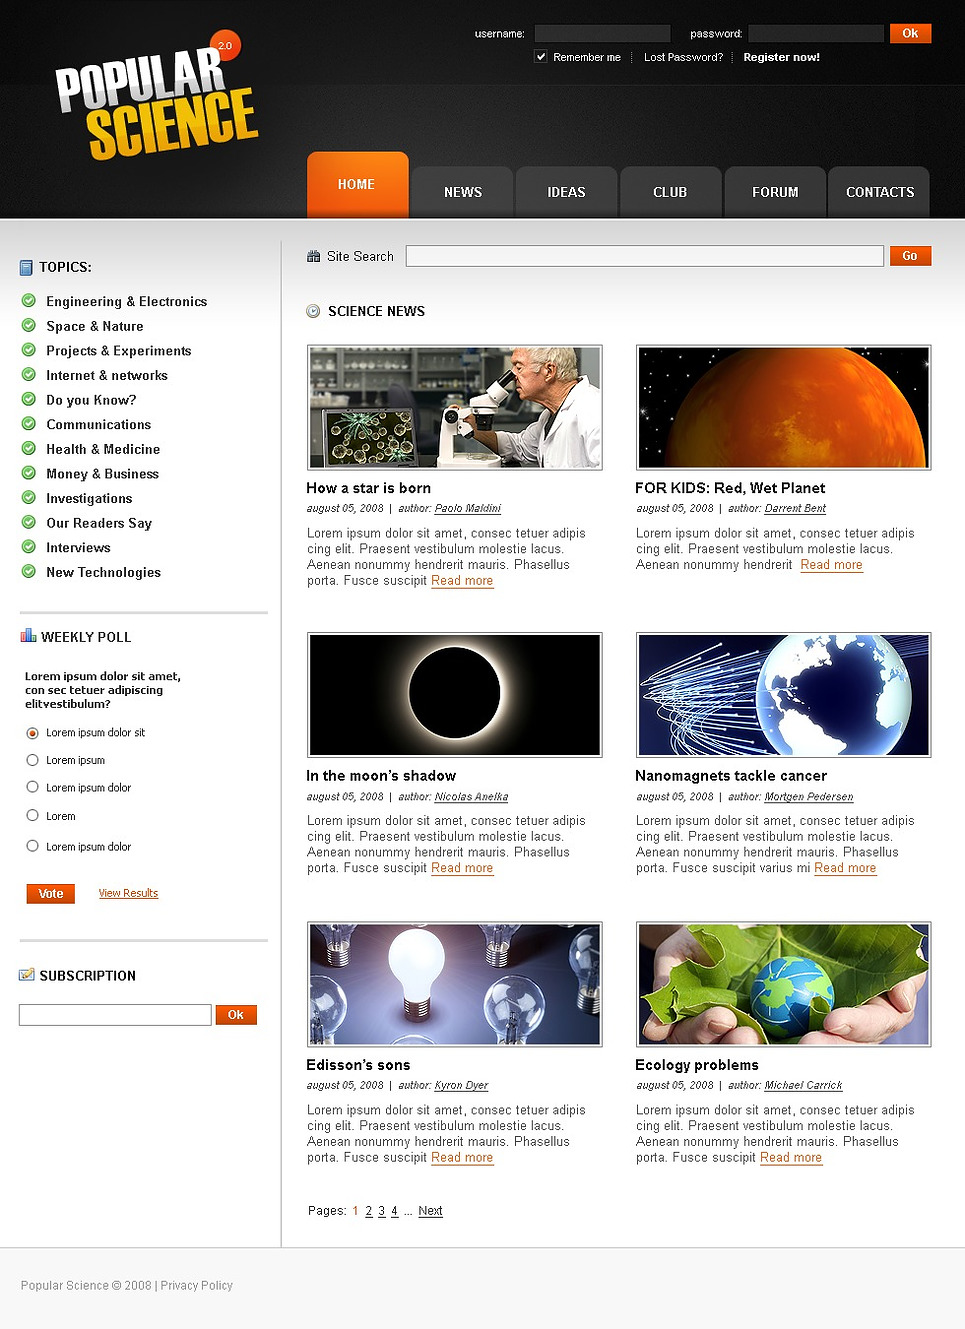Click the Topics notebook icon
Image resolution: width=965 pixels, height=1329 pixels.
tap(26, 268)
